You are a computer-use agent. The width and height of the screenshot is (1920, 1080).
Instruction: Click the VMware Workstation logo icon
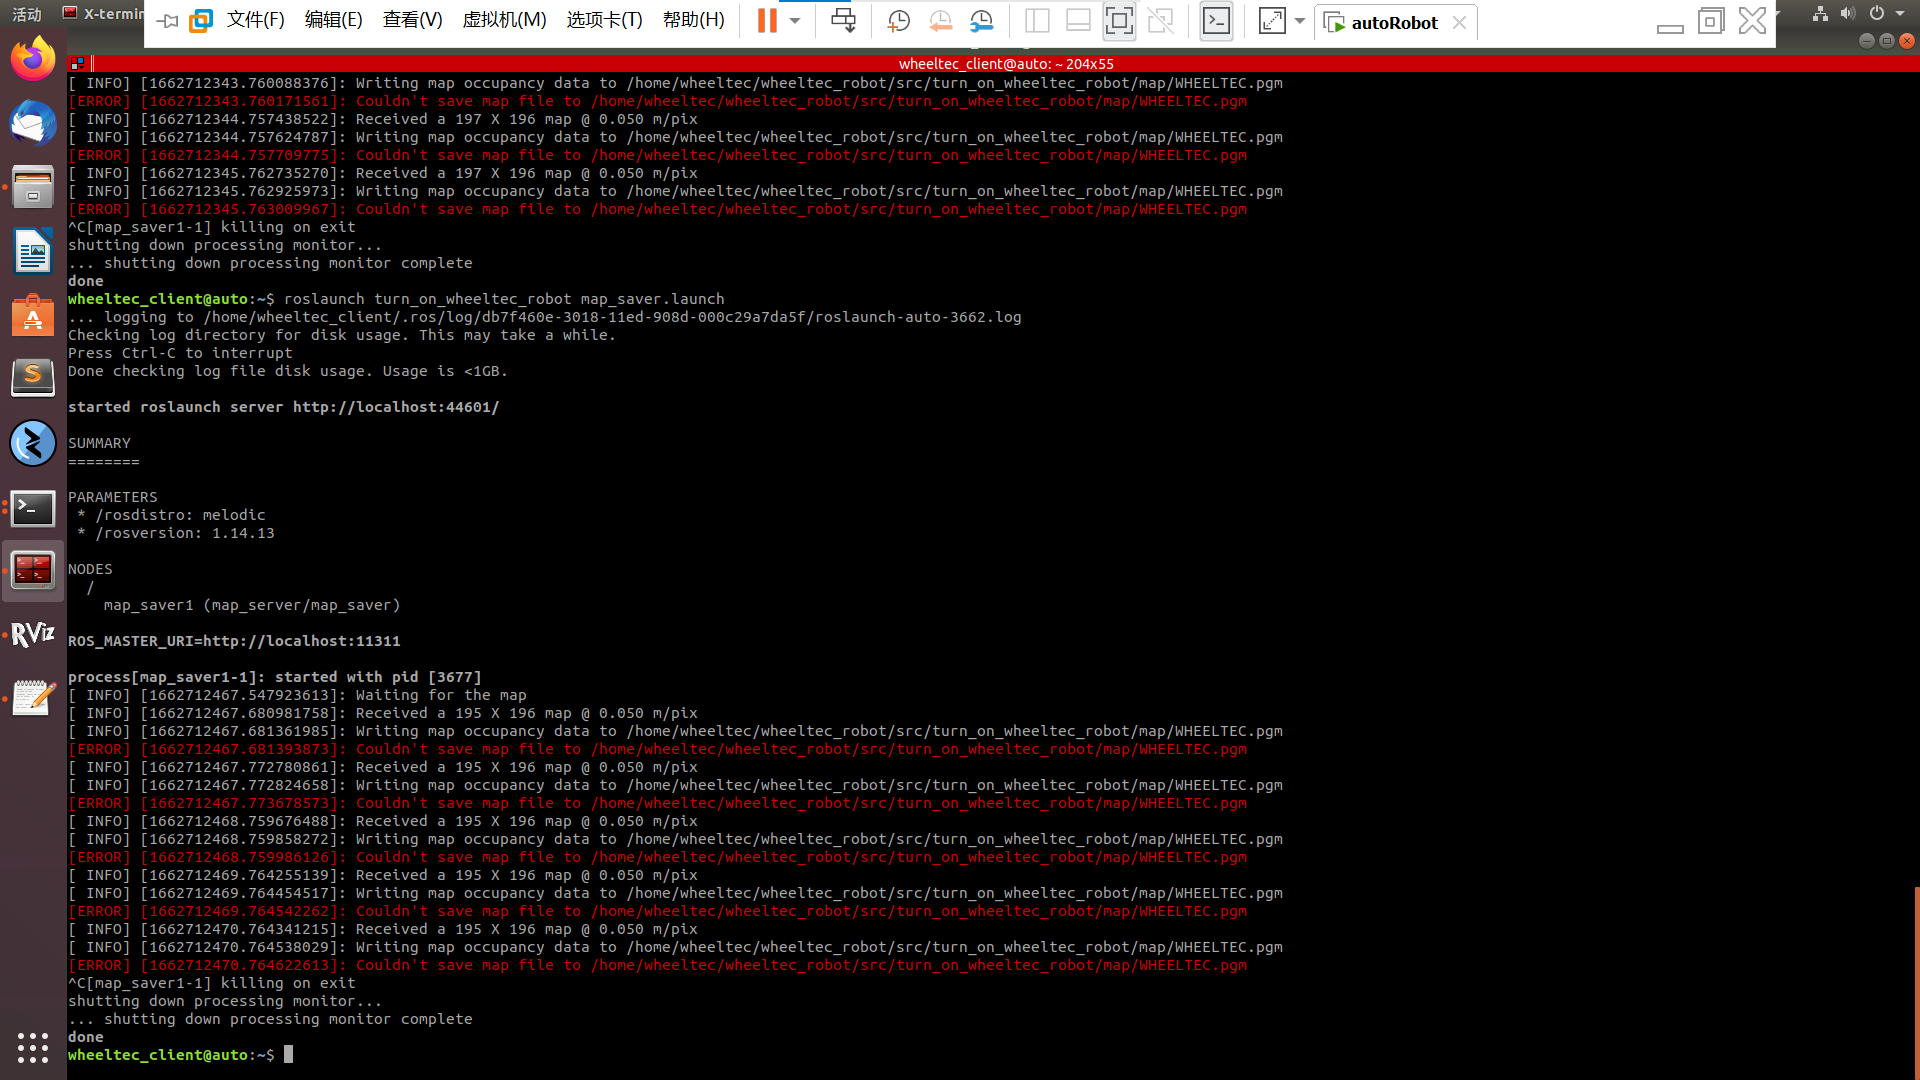(x=201, y=21)
